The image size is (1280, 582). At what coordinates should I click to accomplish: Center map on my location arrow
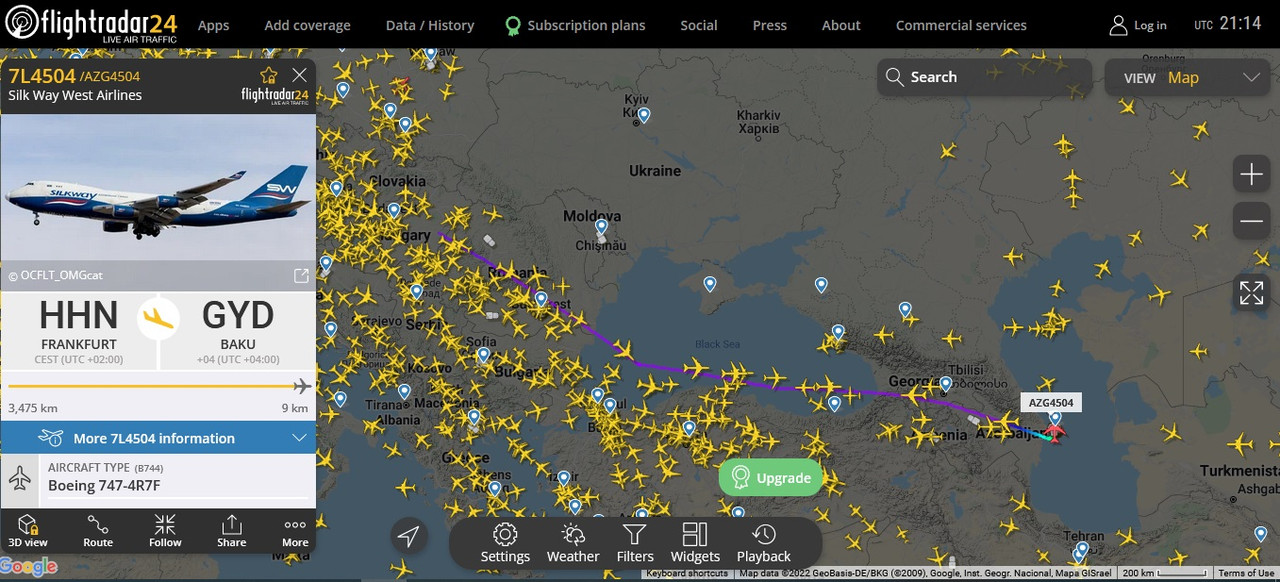(408, 537)
